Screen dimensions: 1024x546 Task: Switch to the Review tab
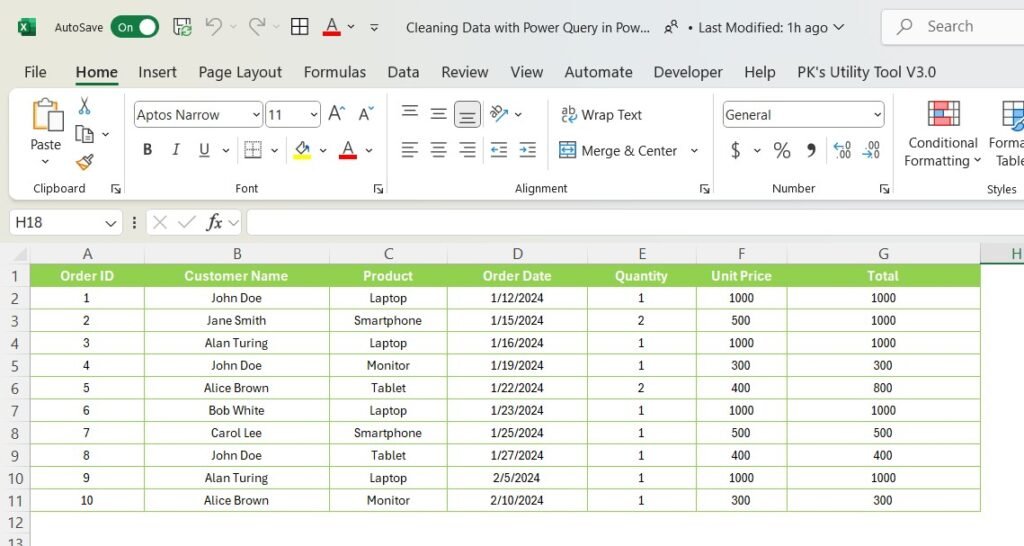[464, 72]
